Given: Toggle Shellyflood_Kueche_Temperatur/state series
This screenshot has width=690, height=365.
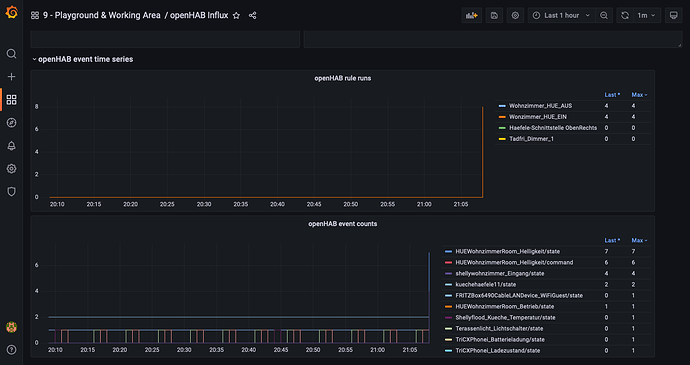Looking at the screenshot, I should pos(506,317).
